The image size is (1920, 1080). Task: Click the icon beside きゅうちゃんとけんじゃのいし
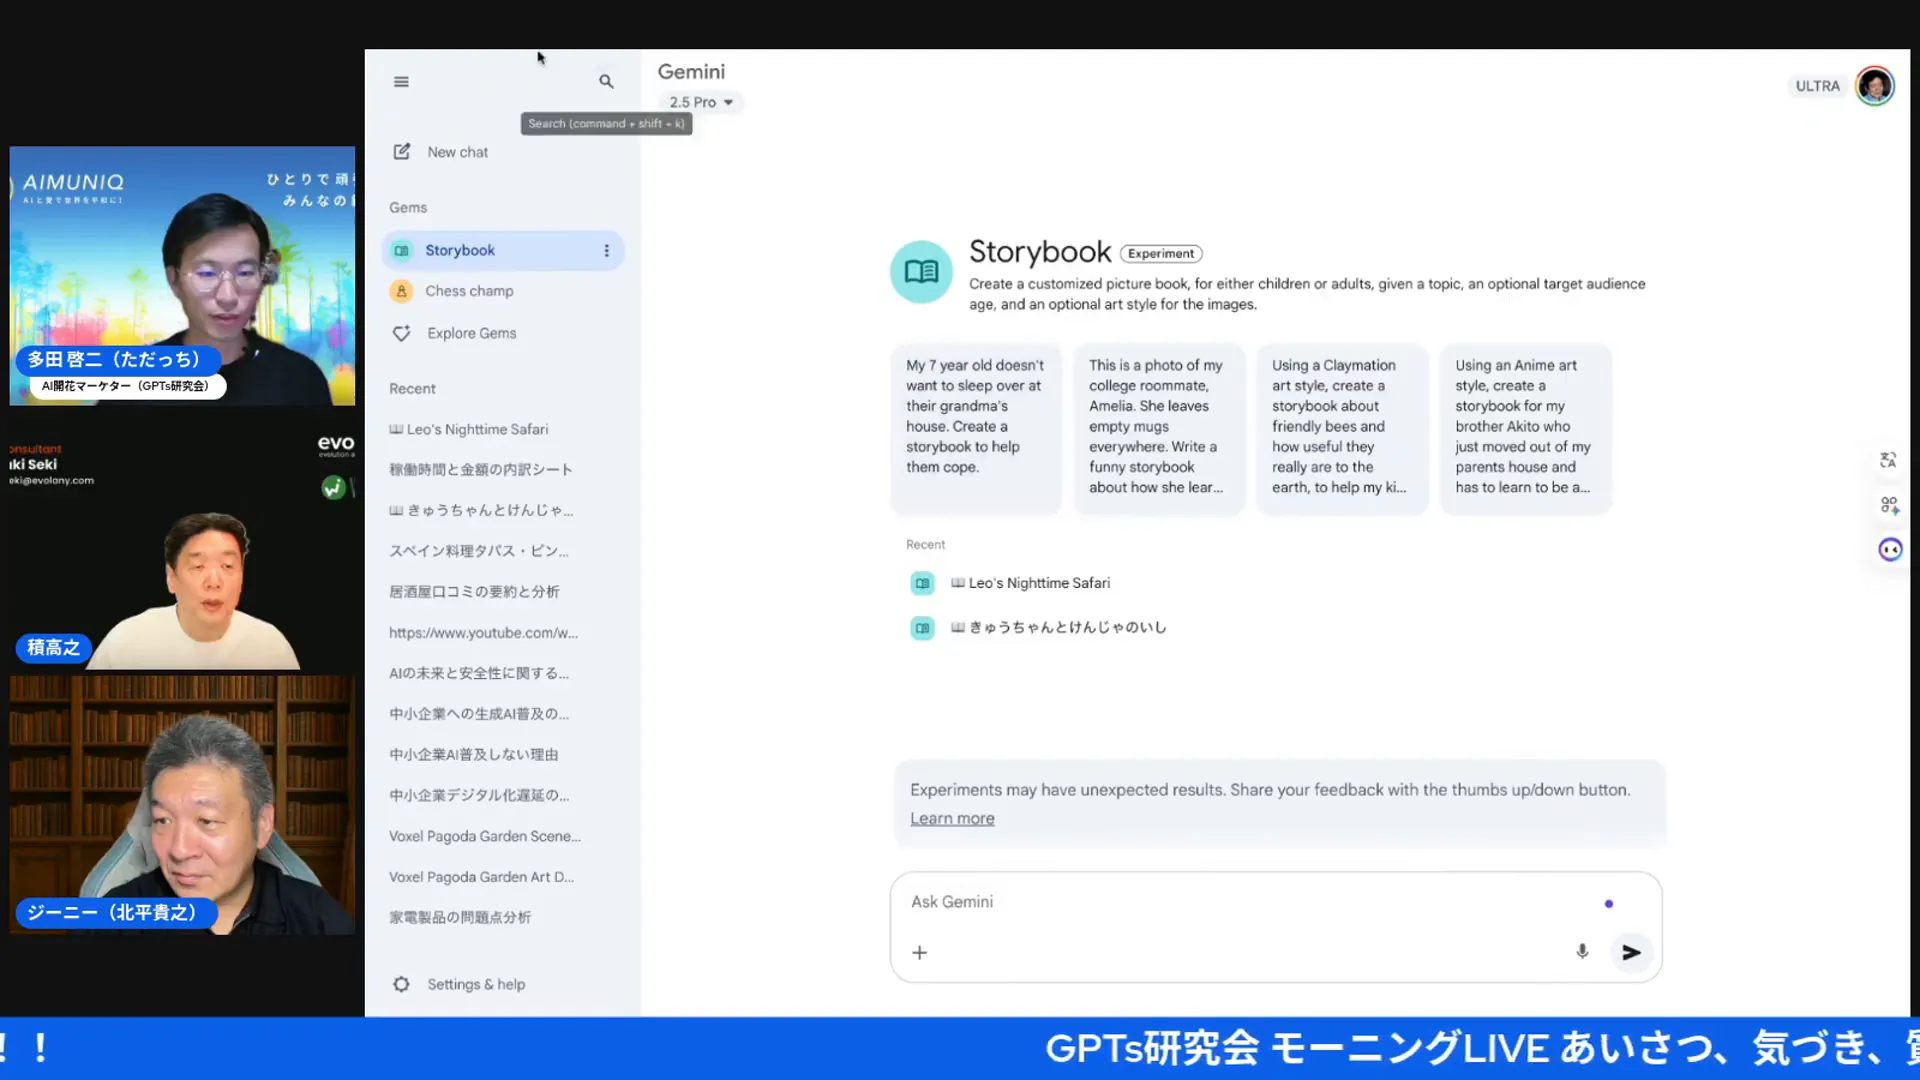tap(922, 628)
